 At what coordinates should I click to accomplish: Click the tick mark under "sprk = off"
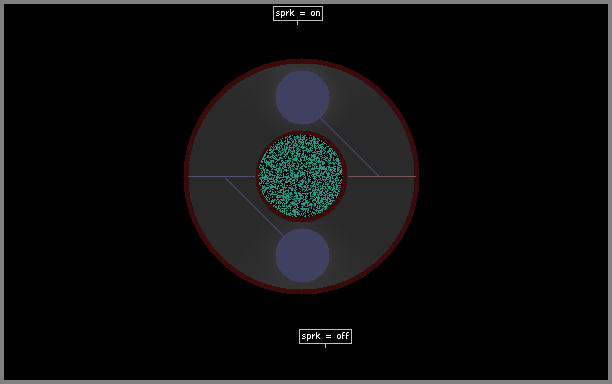325,346
